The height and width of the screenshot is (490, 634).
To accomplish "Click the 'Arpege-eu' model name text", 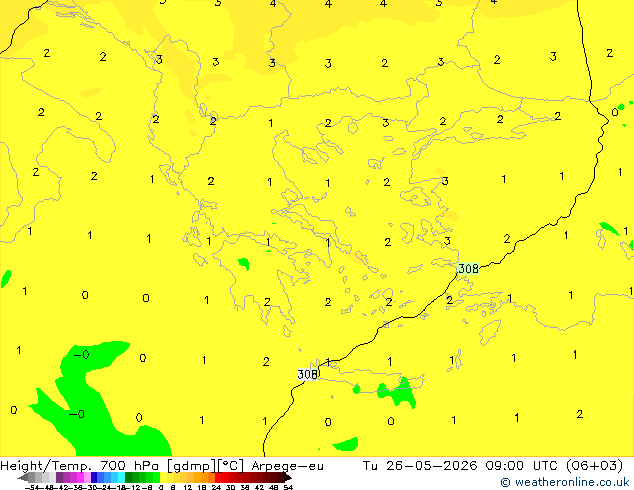I will pos(287,466).
